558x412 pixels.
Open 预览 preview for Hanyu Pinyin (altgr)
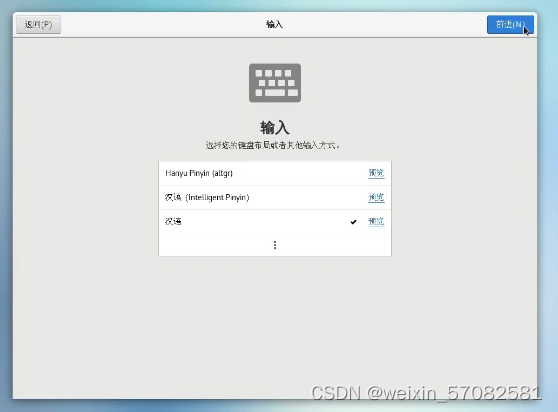[x=376, y=173]
